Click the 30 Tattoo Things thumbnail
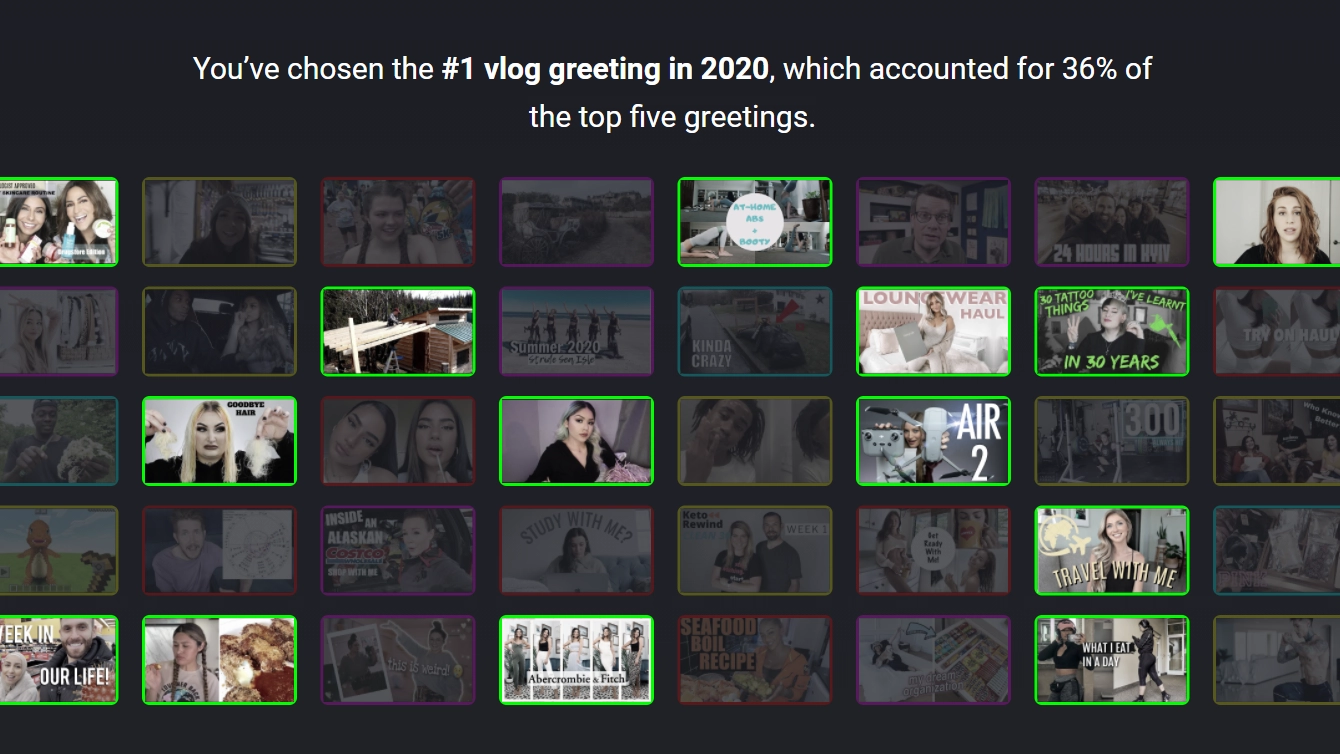This screenshot has height=754, width=1340. point(1112,332)
